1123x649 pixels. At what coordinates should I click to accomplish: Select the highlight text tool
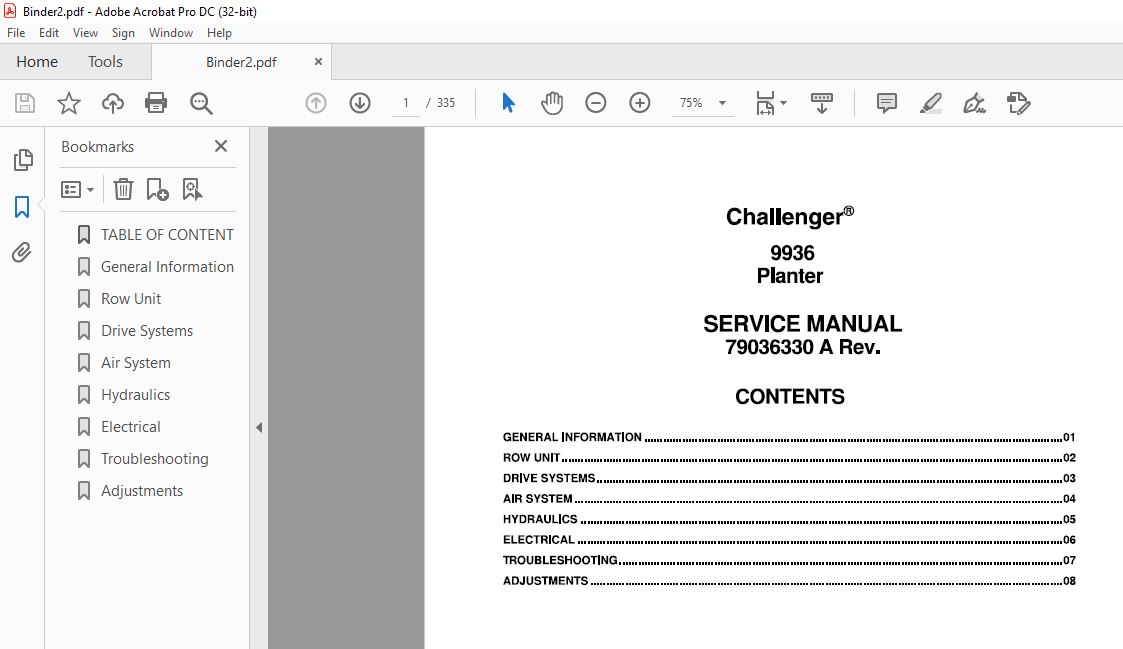[930, 103]
